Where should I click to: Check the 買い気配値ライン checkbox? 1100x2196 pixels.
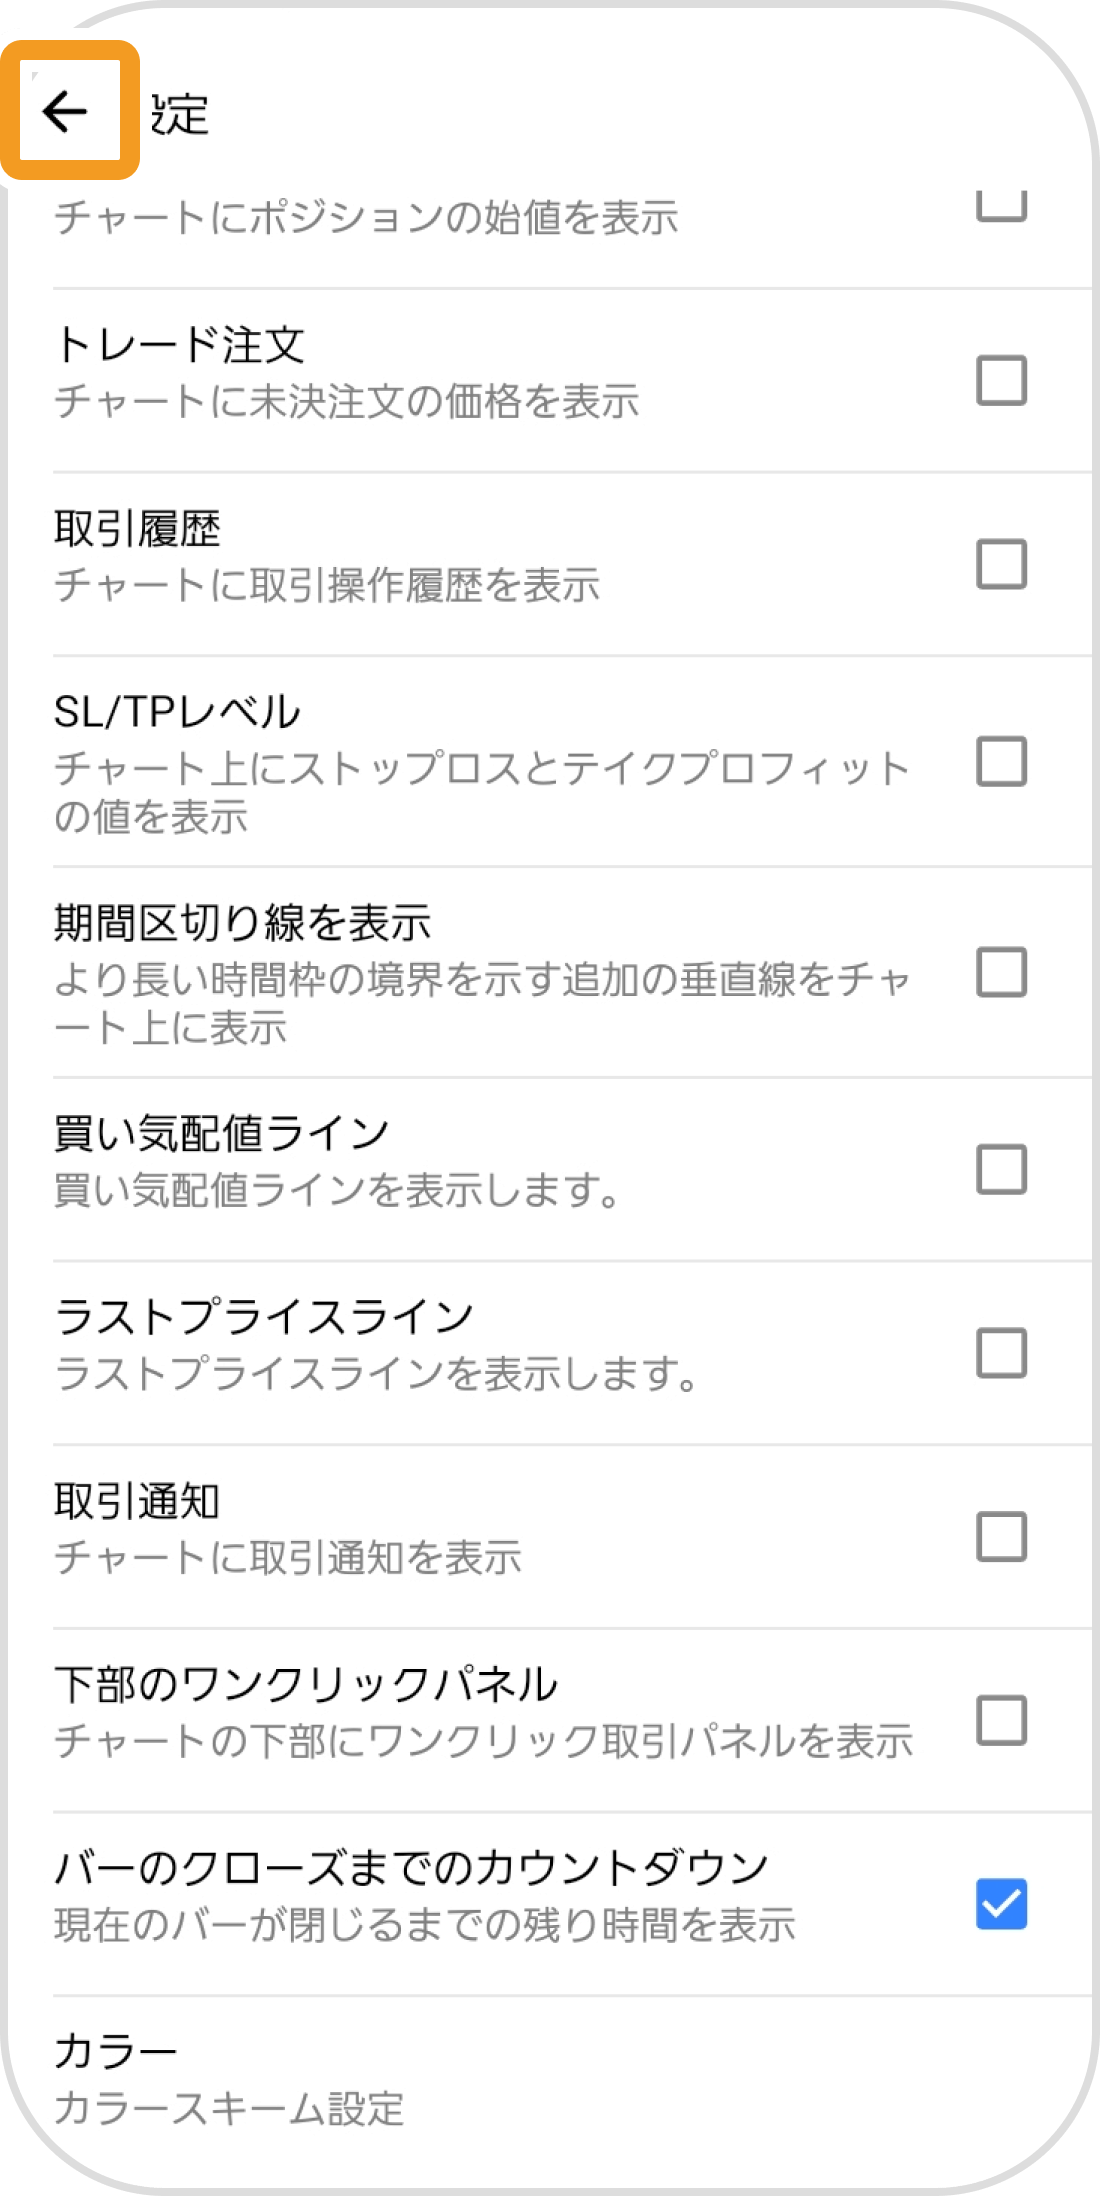pos(1001,1169)
